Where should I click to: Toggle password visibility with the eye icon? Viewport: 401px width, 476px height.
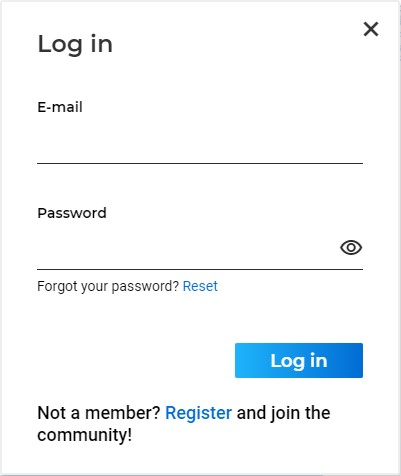click(351, 247)
